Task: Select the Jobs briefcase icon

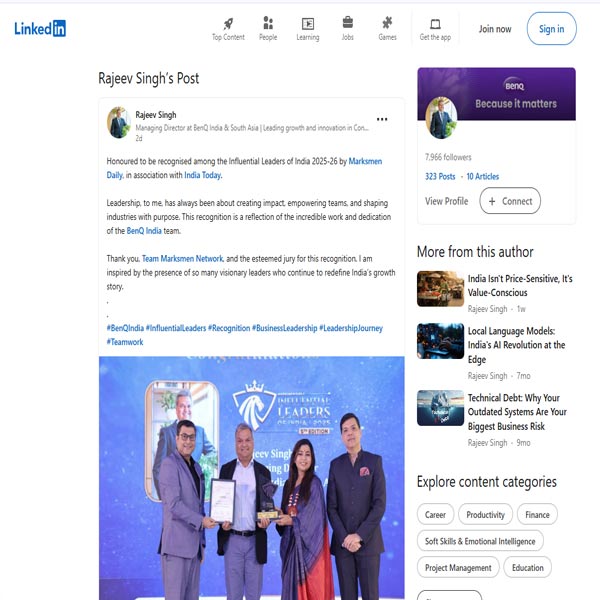Action: click(x=347, y=22)
